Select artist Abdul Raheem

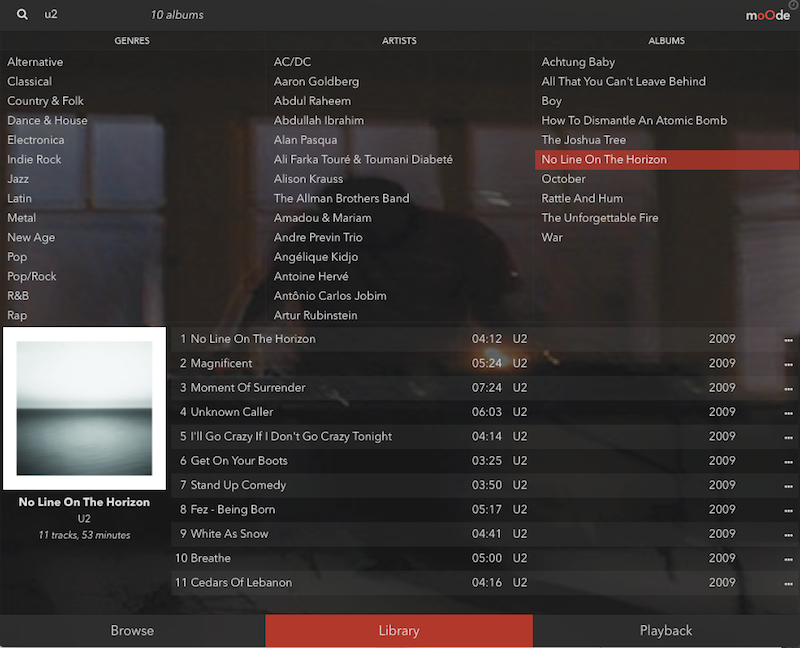point(312,101)
